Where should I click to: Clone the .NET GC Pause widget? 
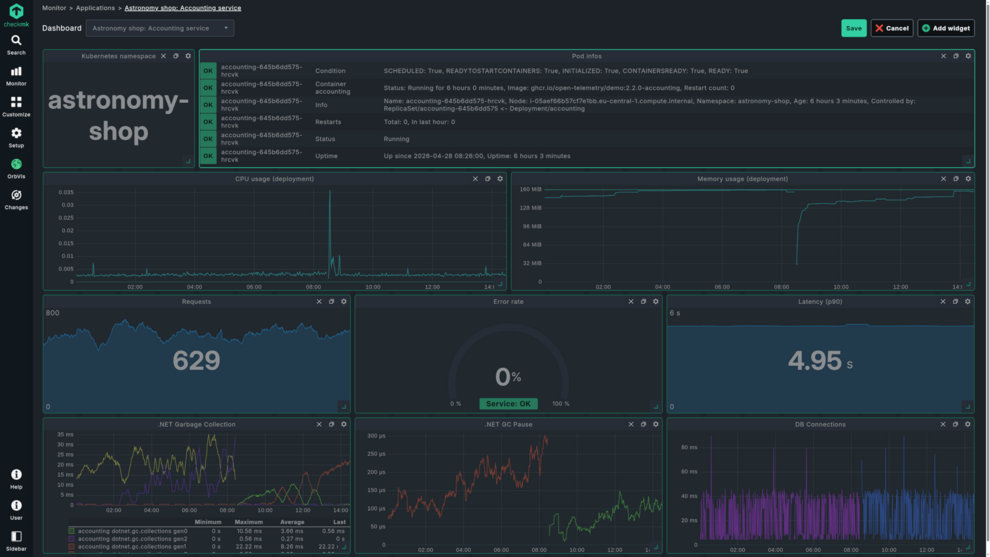click(643, 424)
